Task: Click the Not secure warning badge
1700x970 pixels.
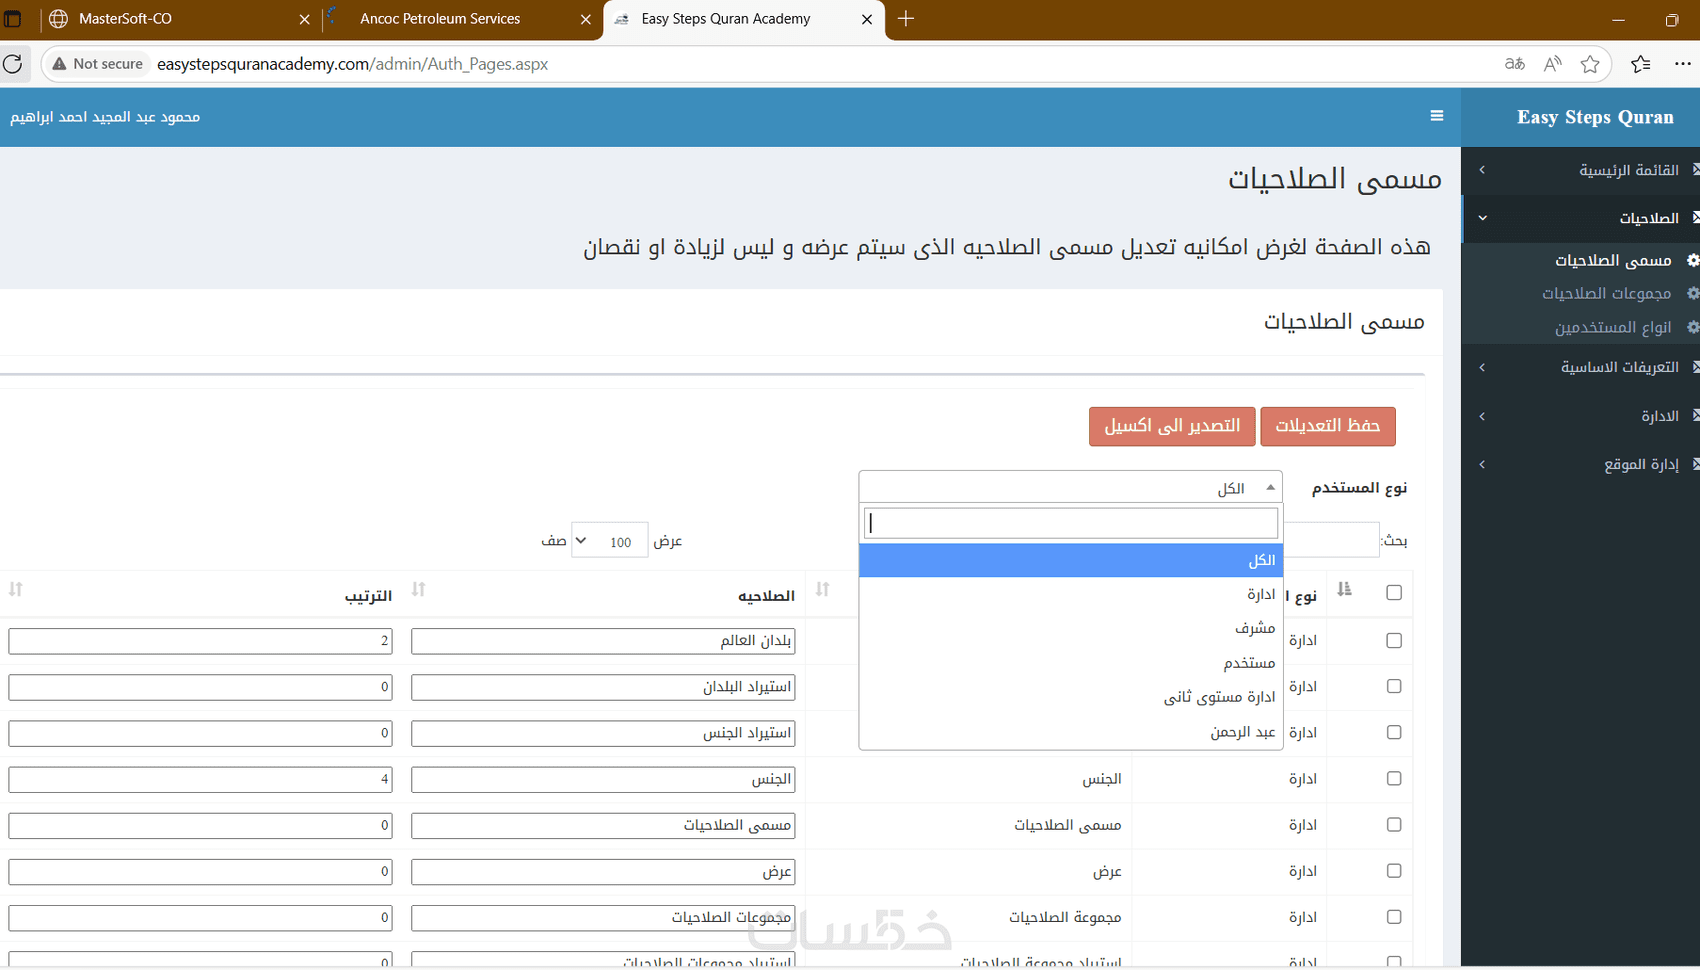Action: [x=98, y=64]
